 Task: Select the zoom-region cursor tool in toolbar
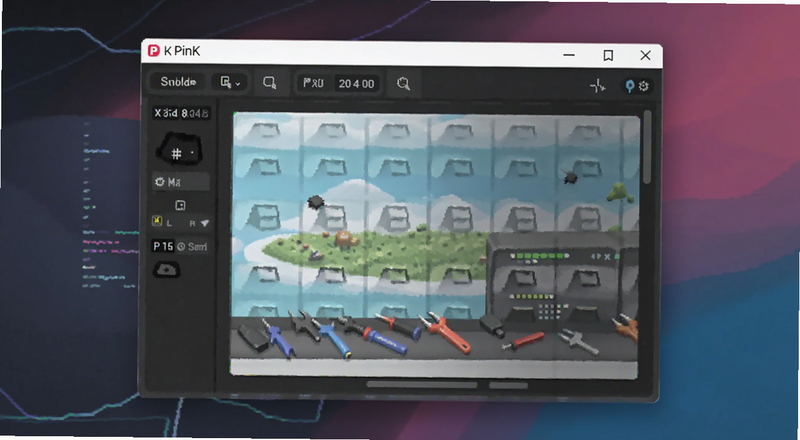[269, 83]
